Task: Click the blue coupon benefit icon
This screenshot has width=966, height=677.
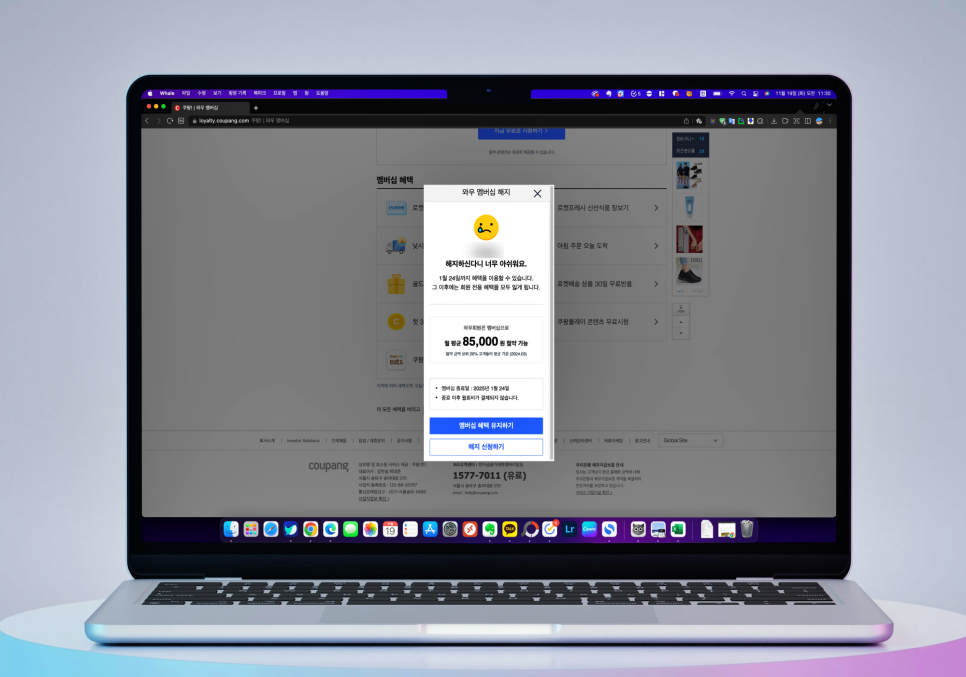Action: 396,208
